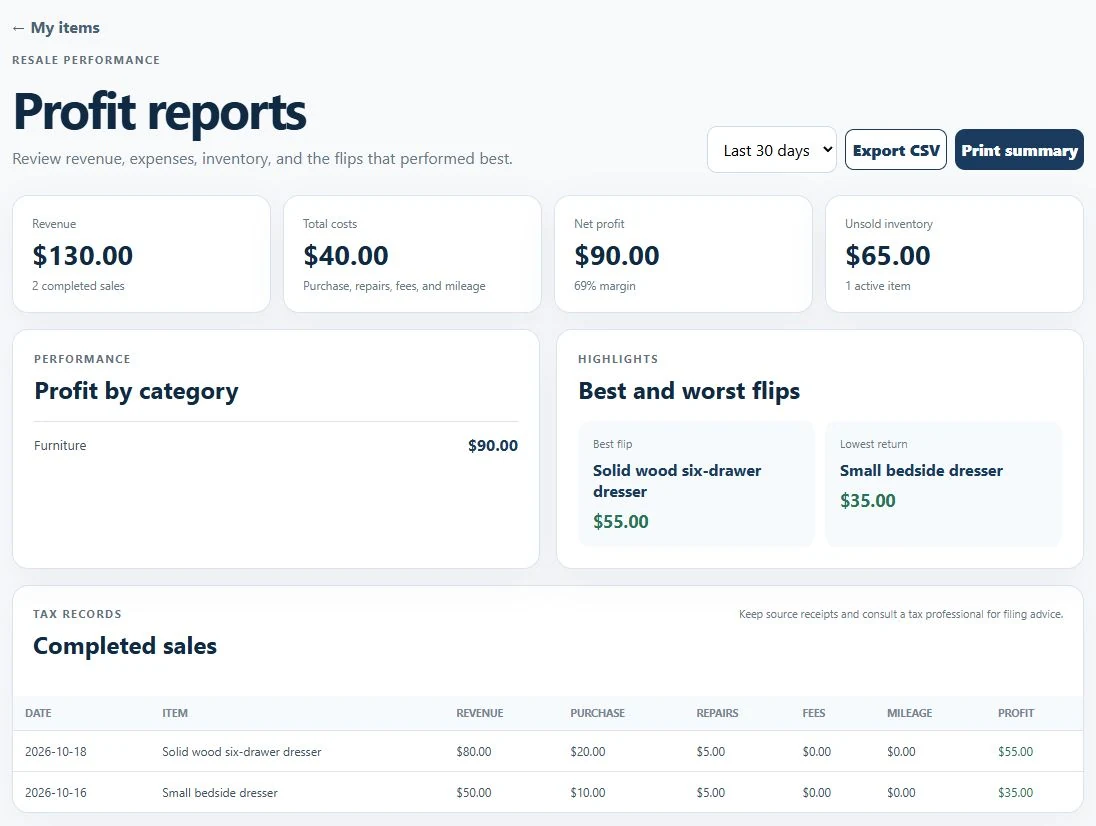1096x826 pixels.
Task: Click the $50.00 revenue cell
Action: tap(474, 793)
